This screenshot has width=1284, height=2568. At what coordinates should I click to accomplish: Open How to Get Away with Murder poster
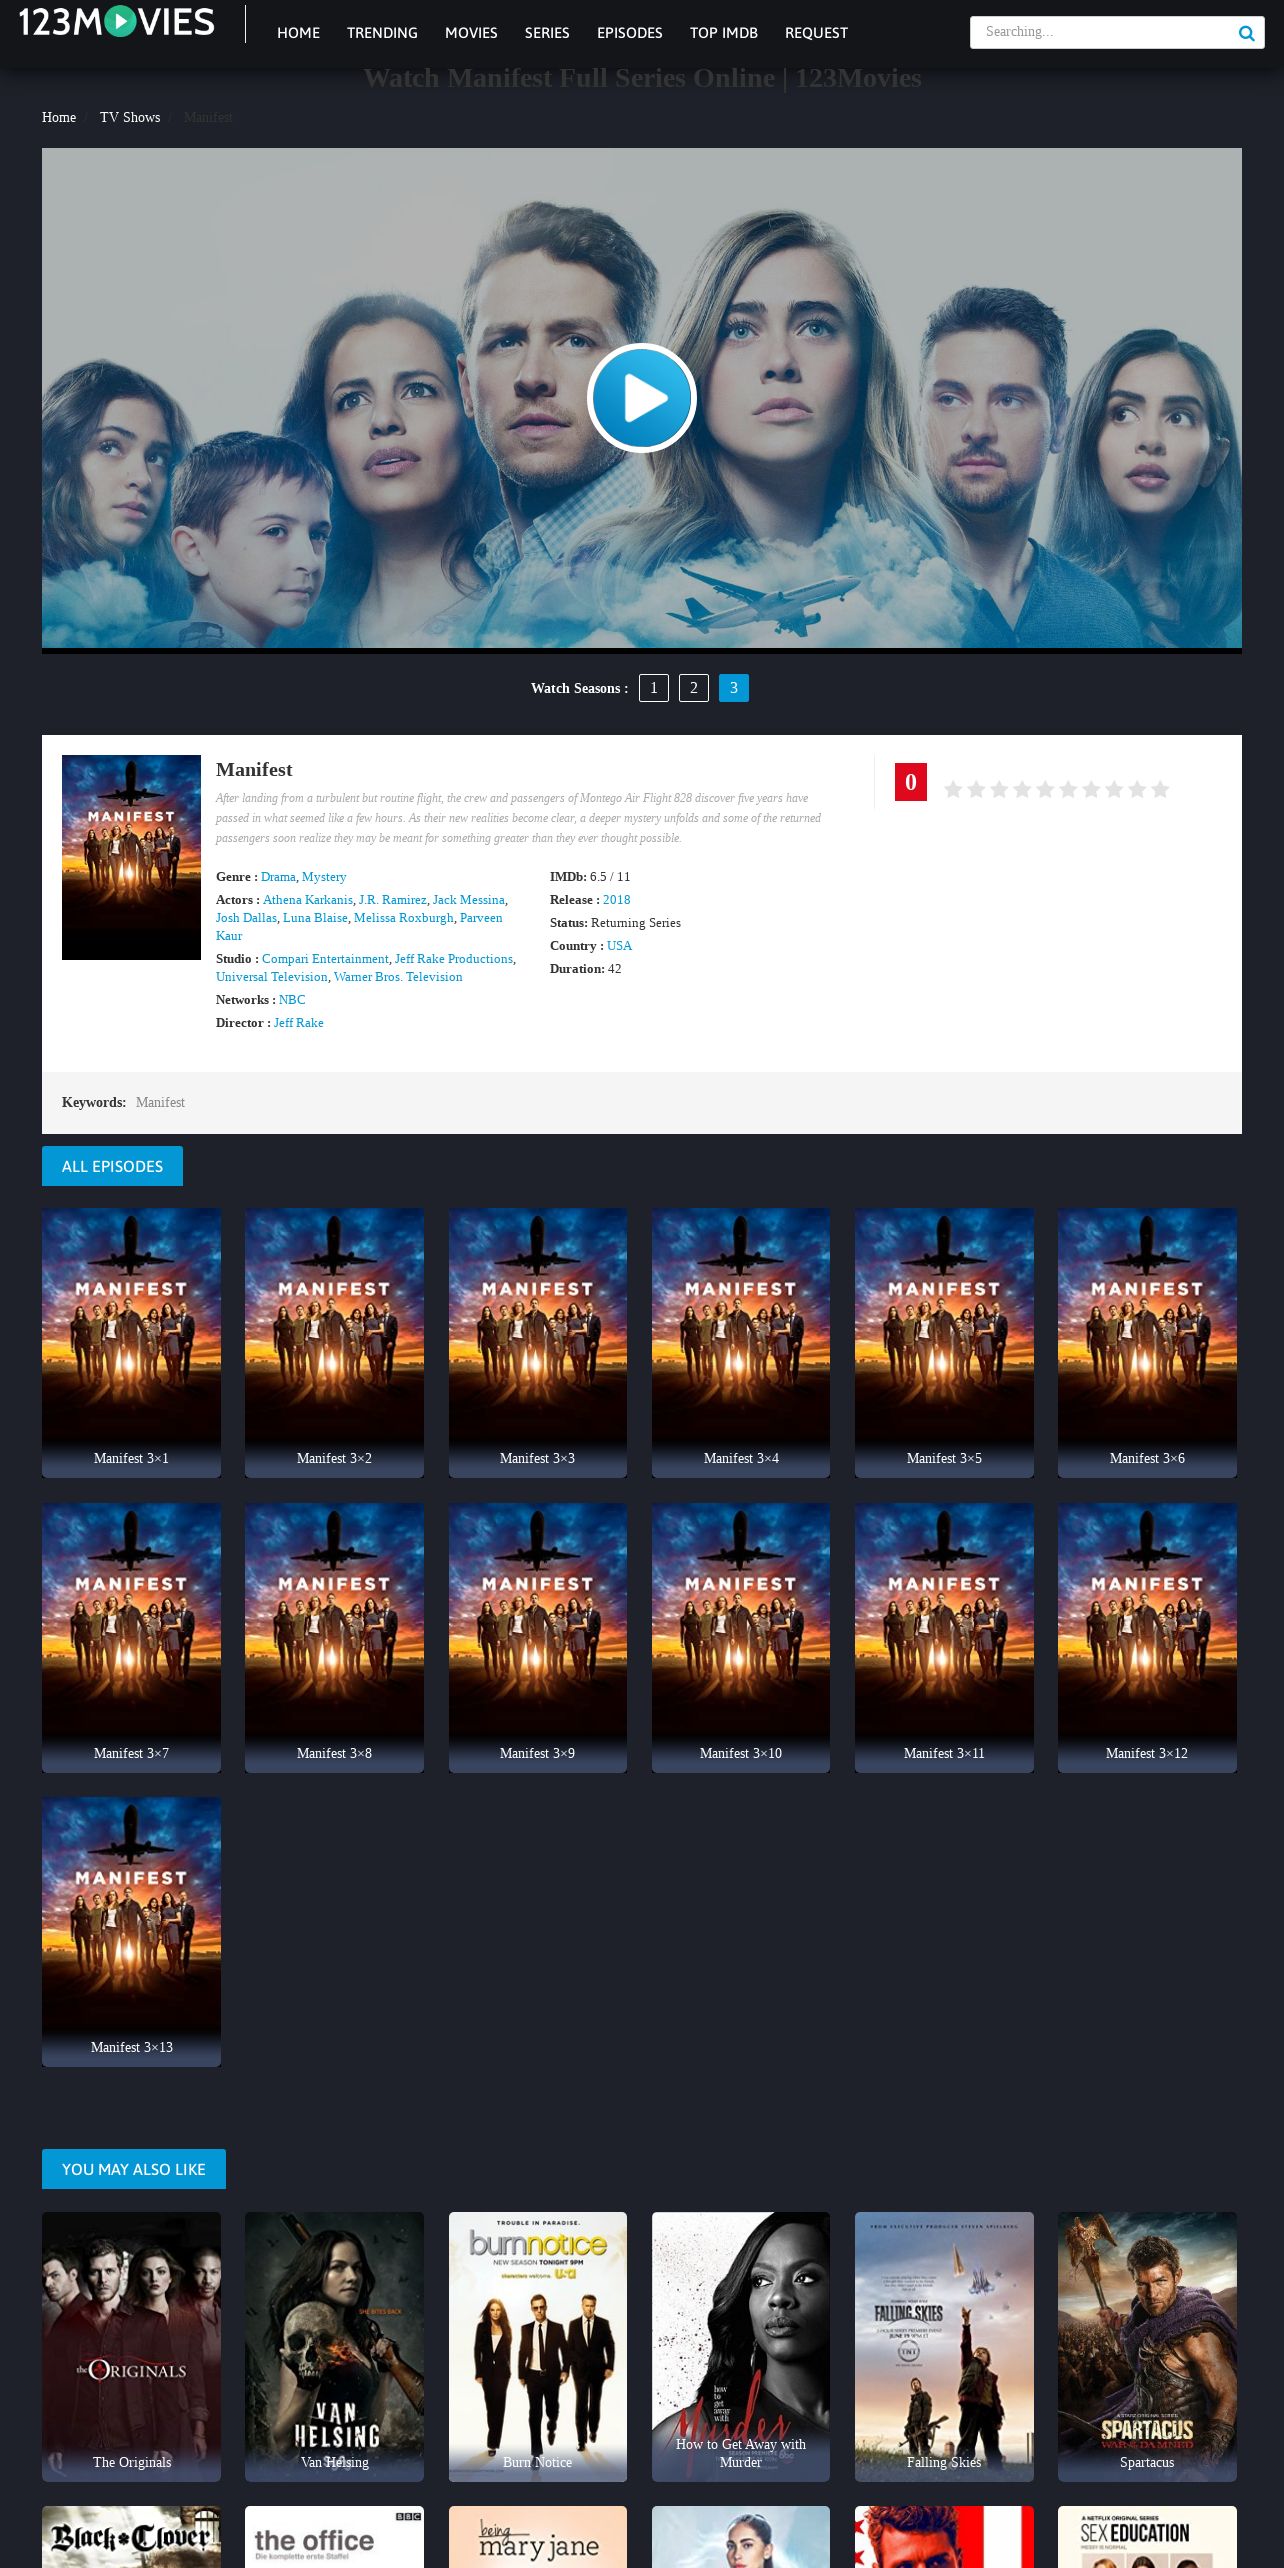[x=741, y=2346]
